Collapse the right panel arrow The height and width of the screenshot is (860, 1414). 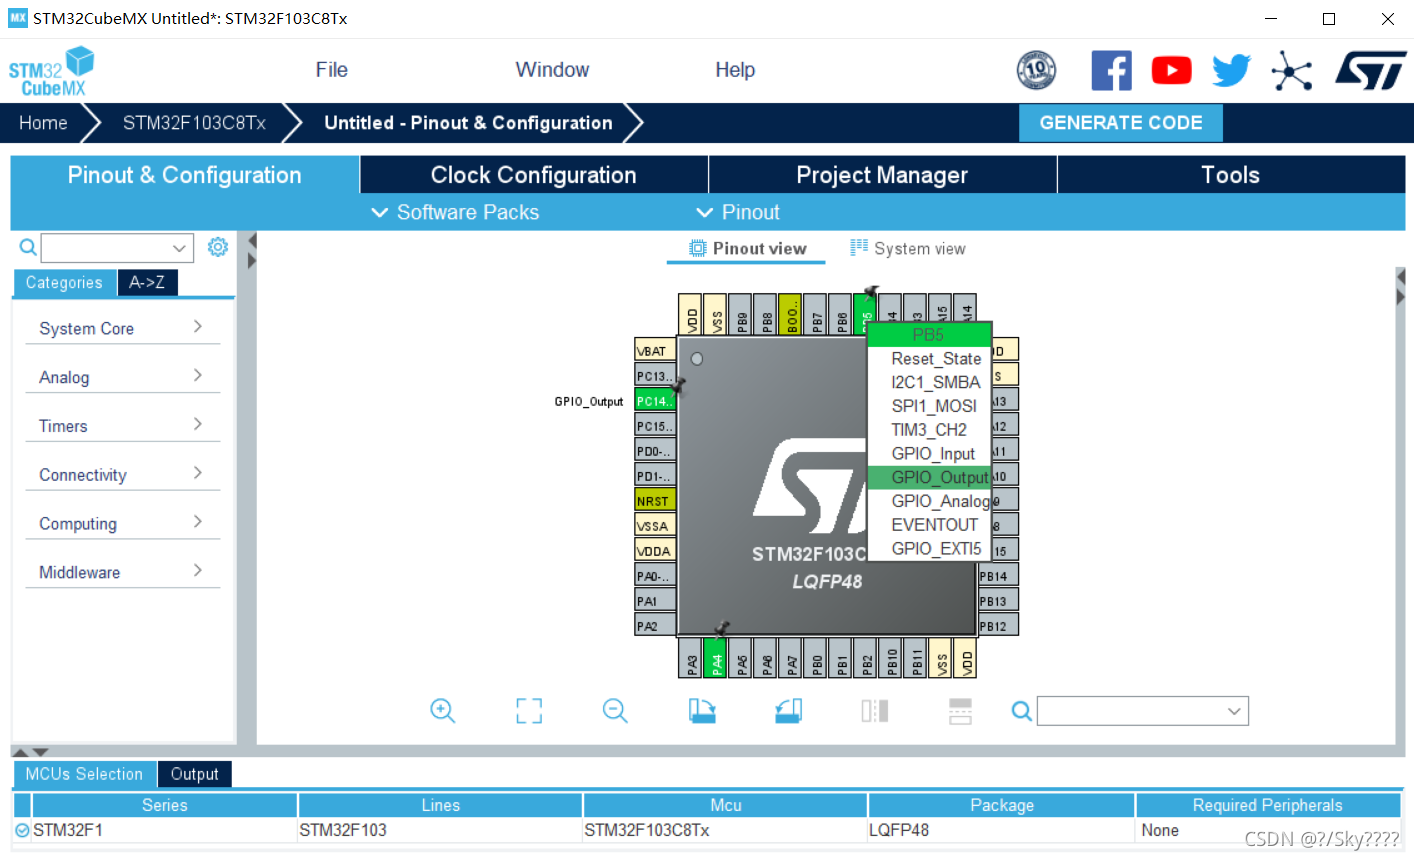[1400, 296]
